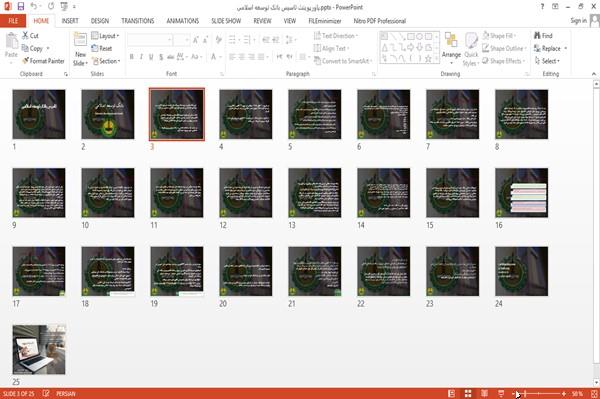Click the Save icon in quick access toolbar
Image resolution: width=600 pixels, height=399 pixels.
tap(21, 7)
